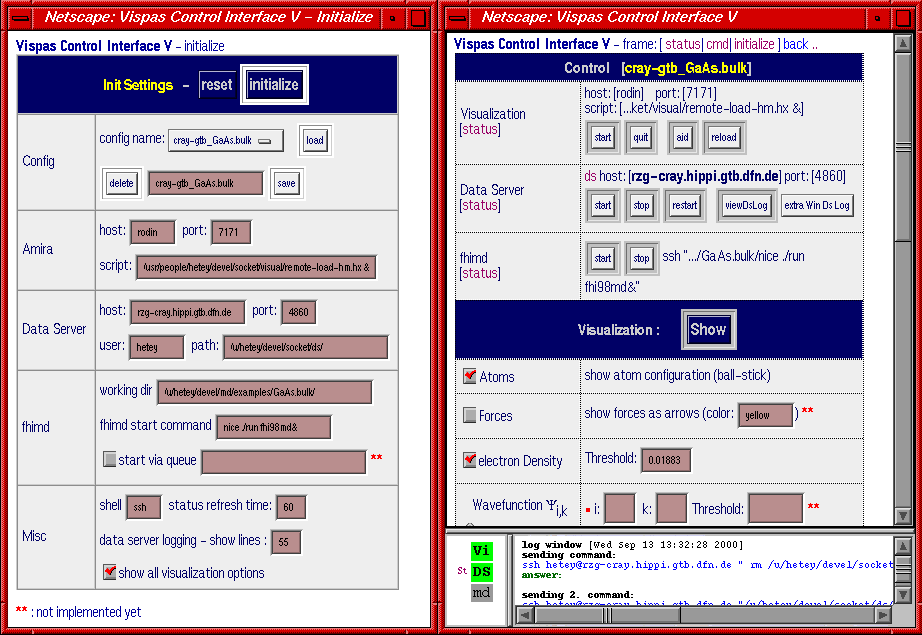
Task: Toggle the Atoms checkbox
Action: pyautogui.click(x=470, y=377)
